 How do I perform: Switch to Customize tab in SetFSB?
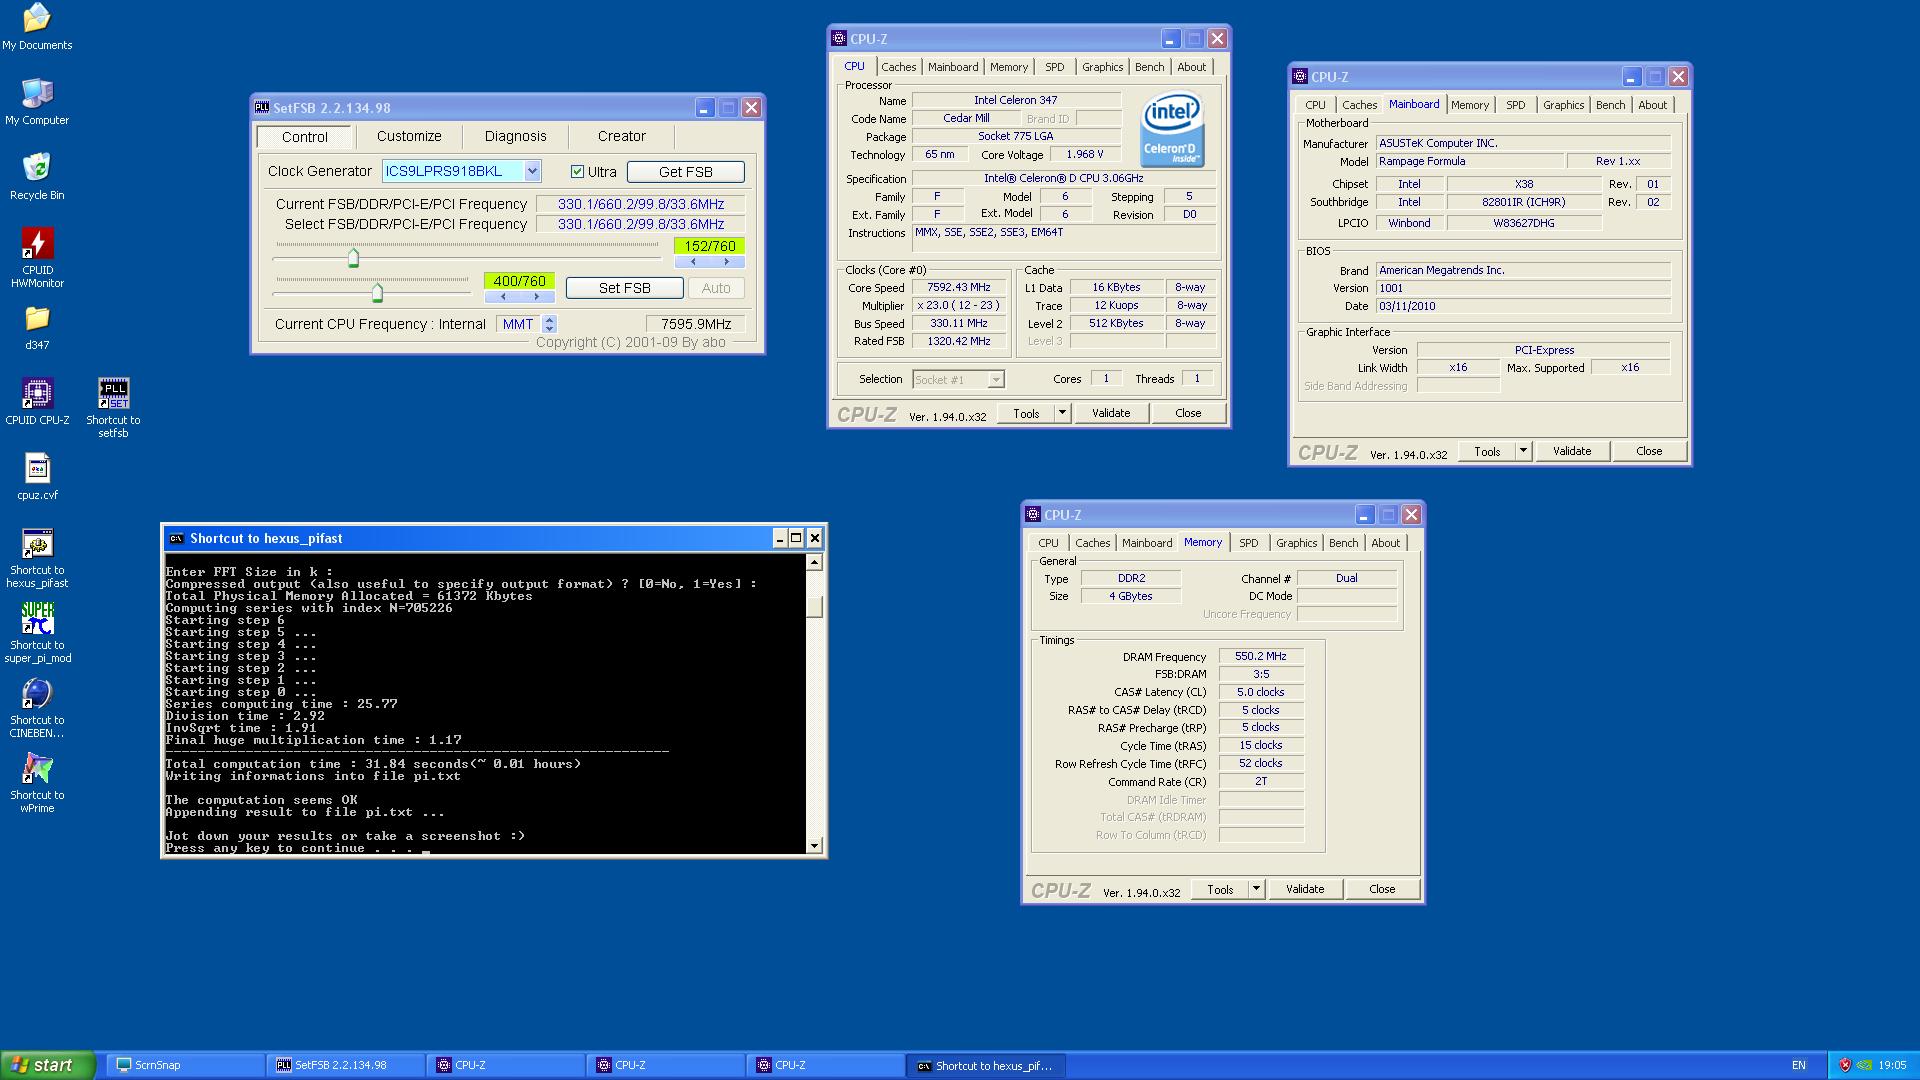(x=409, y=136)
